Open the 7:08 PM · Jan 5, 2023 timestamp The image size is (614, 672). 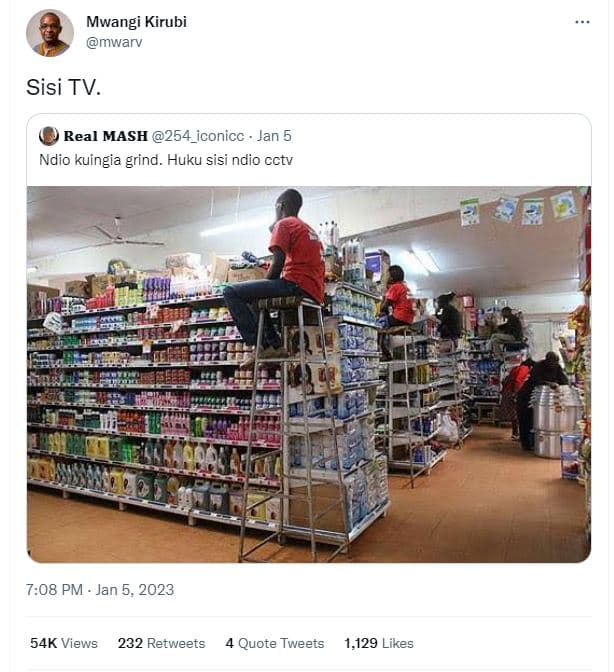point(100,590)
